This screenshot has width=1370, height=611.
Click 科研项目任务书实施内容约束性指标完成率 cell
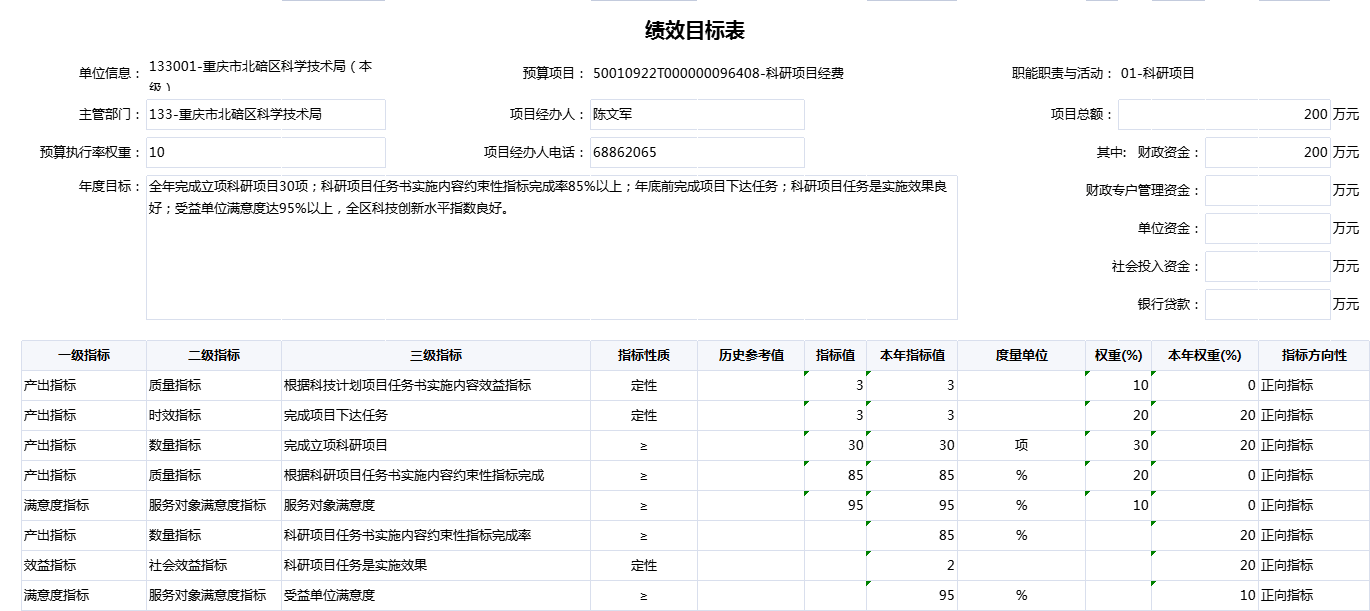click(x=436, y=535)
